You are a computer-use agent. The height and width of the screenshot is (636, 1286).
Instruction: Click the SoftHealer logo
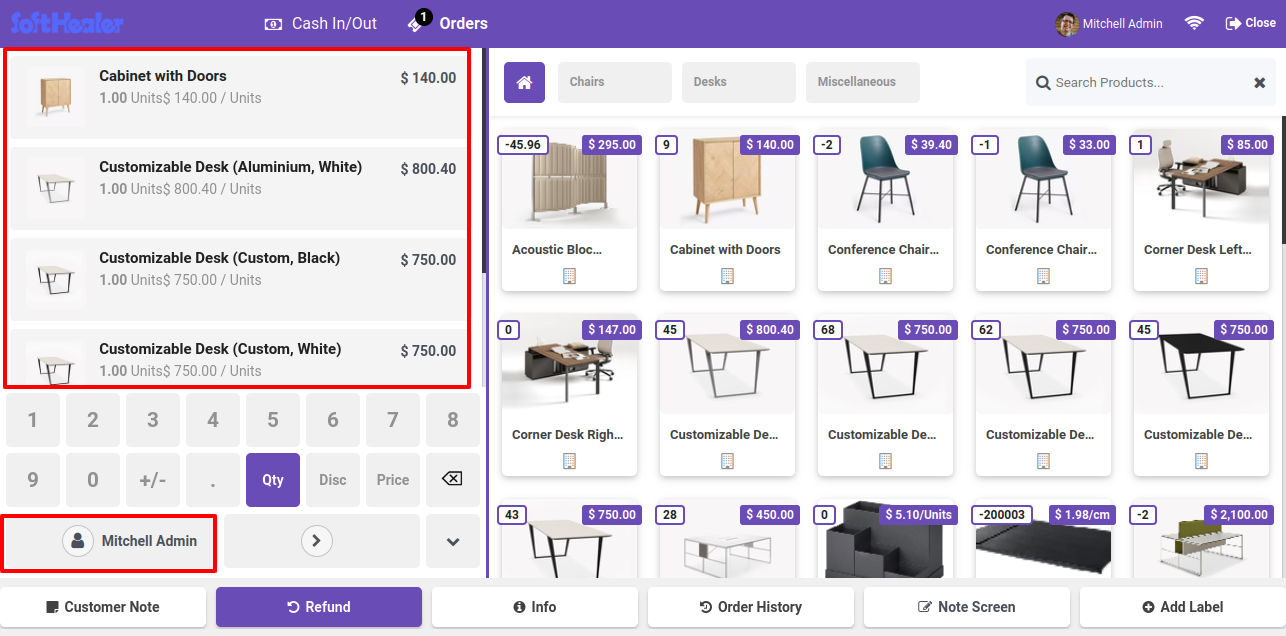tap(67, 23)
